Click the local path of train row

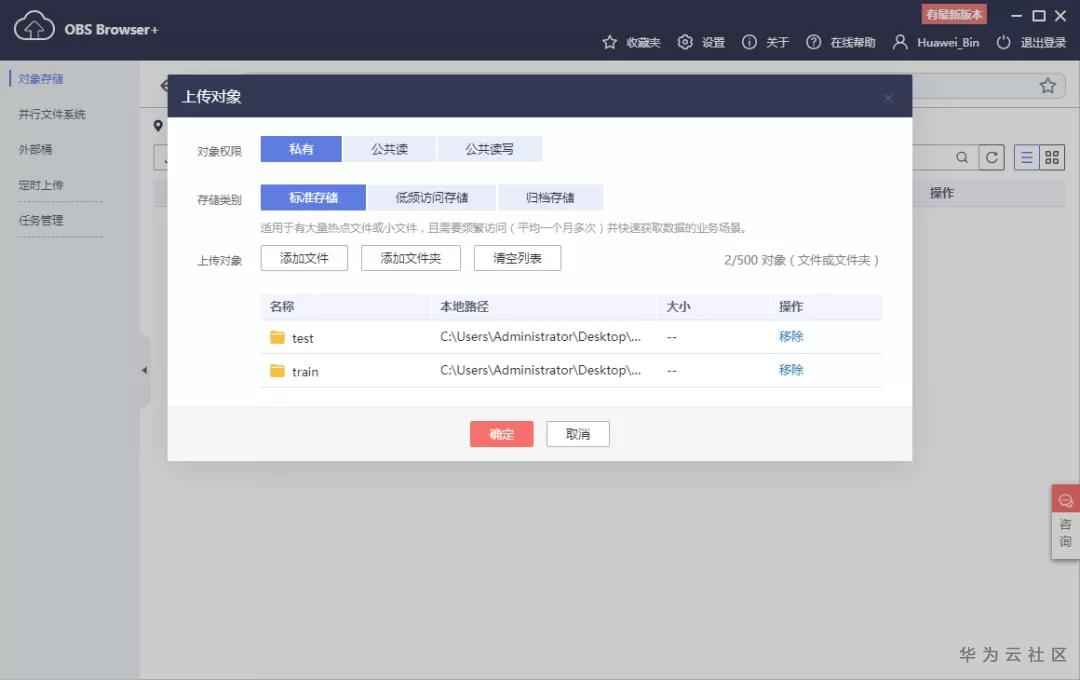(x=541, y=370)
